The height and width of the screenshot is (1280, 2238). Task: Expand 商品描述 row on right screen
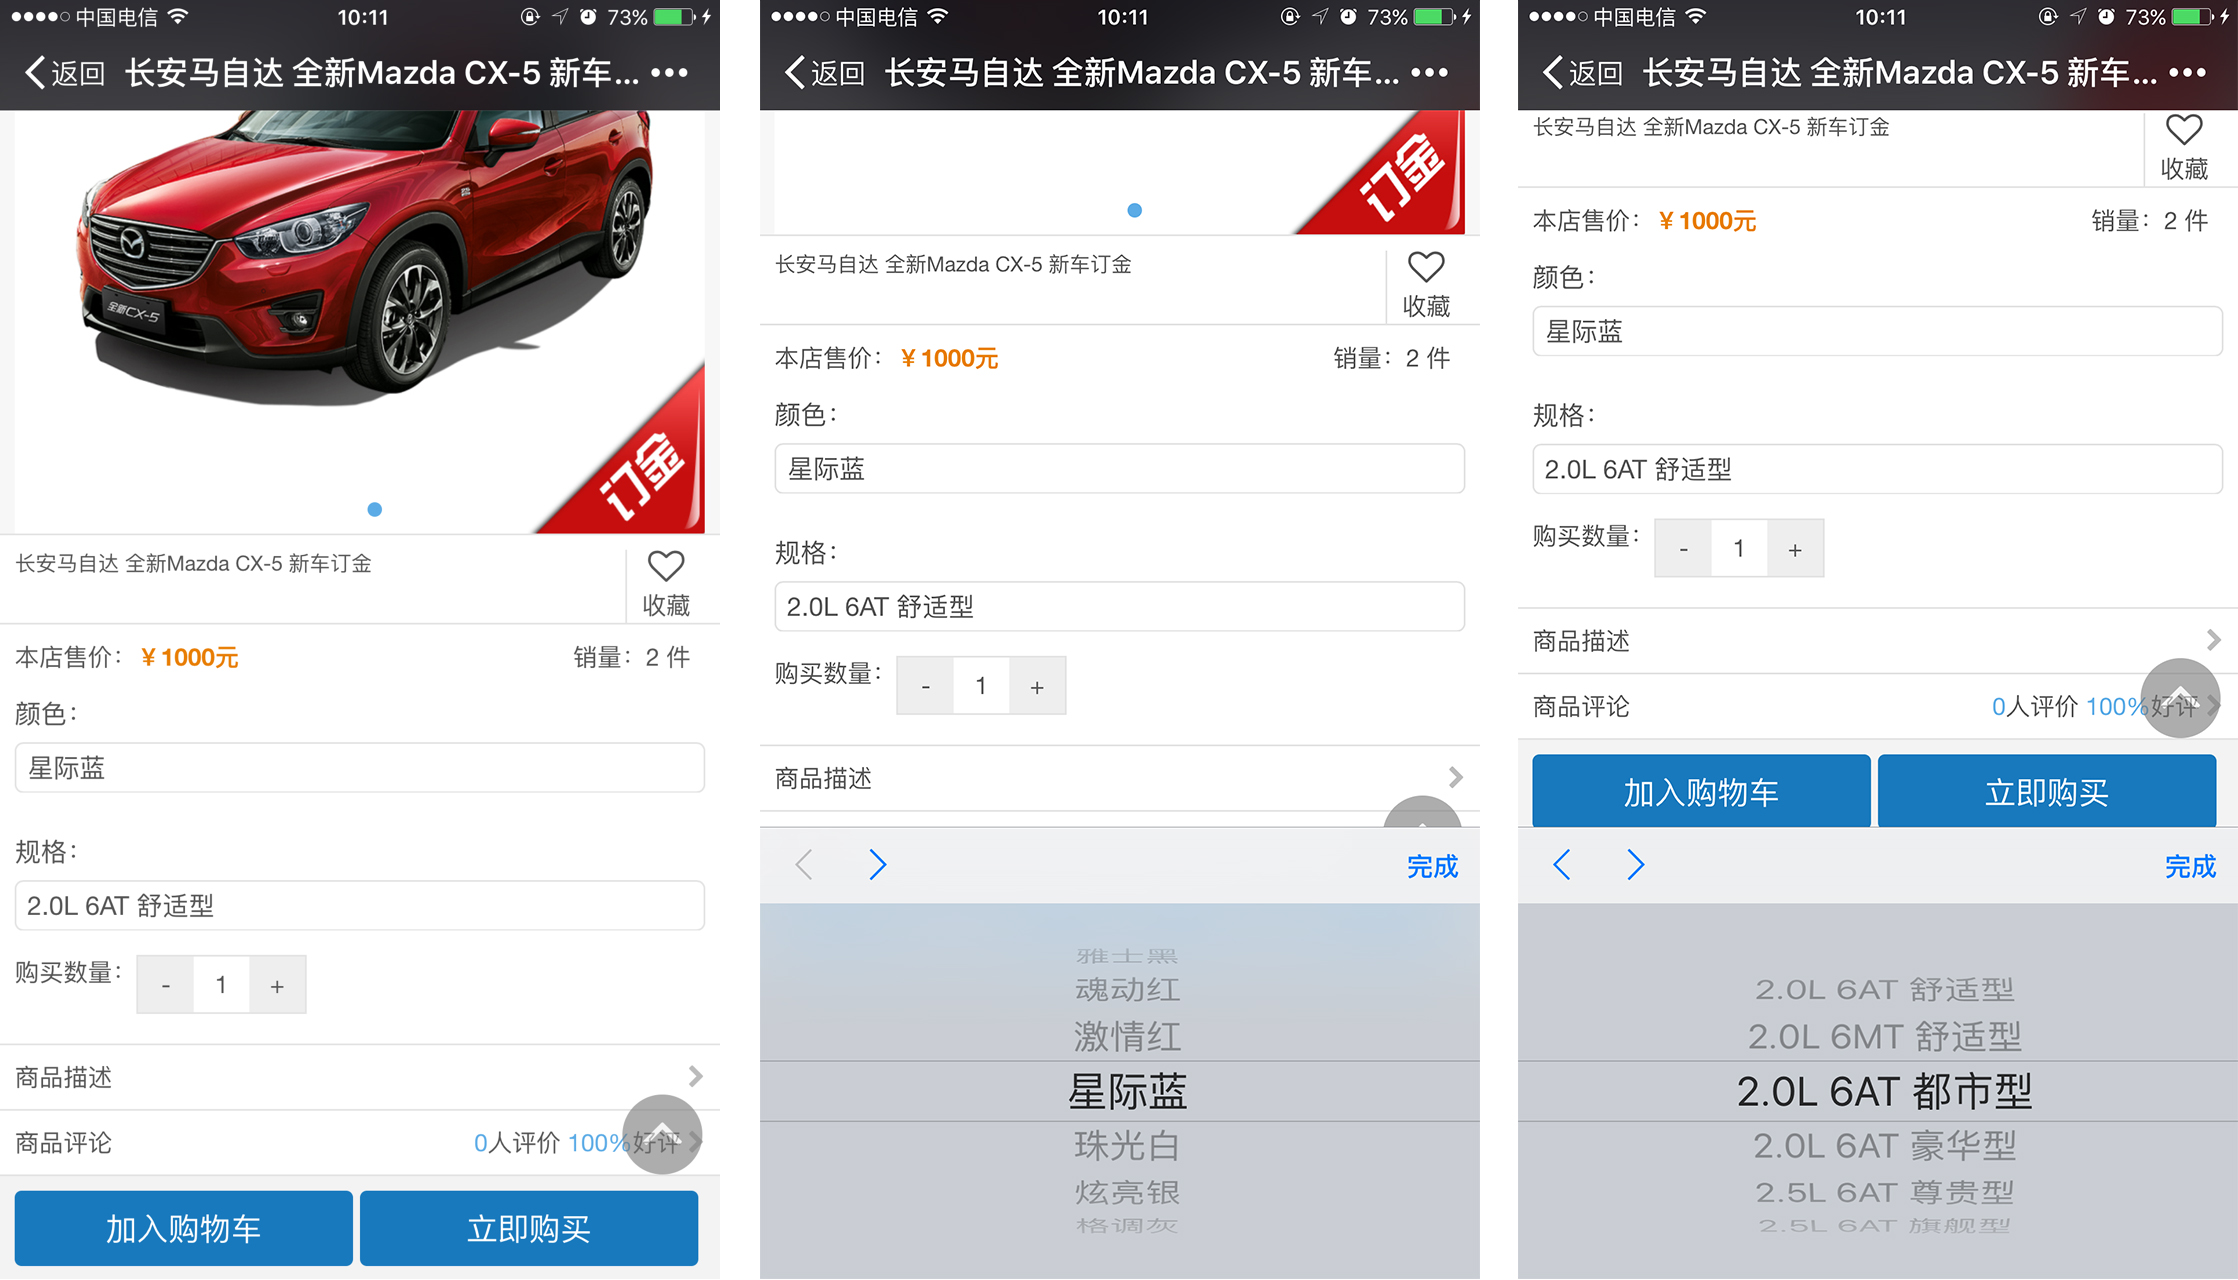(x=1878, y=640)
